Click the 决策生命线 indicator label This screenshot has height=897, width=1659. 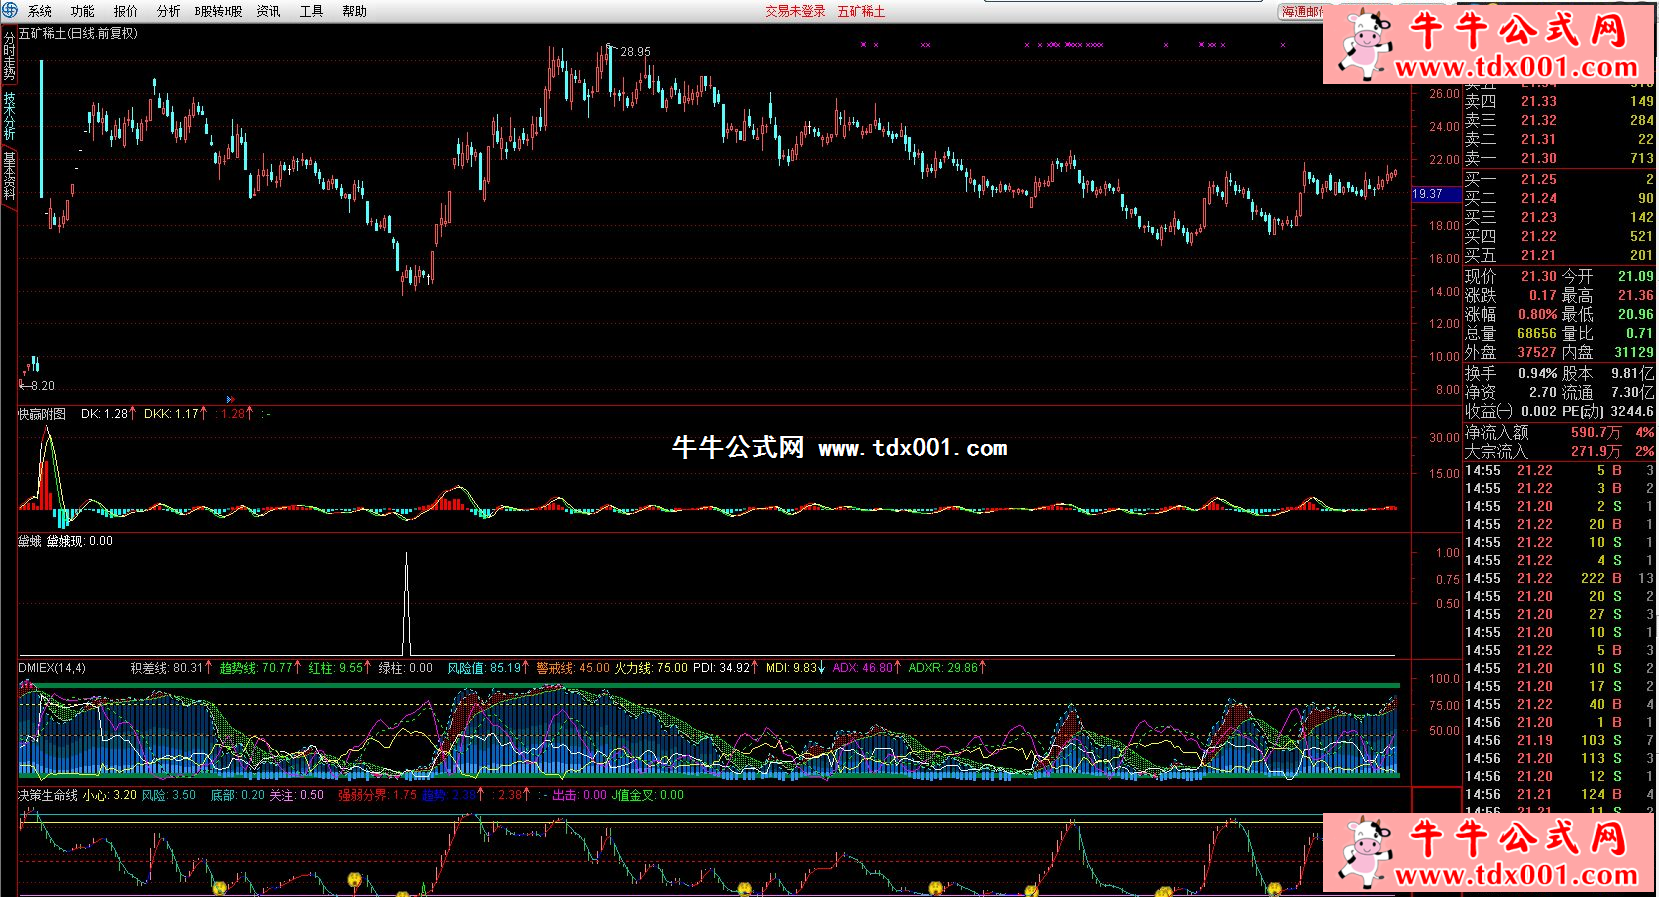click(x=48, y=795)
